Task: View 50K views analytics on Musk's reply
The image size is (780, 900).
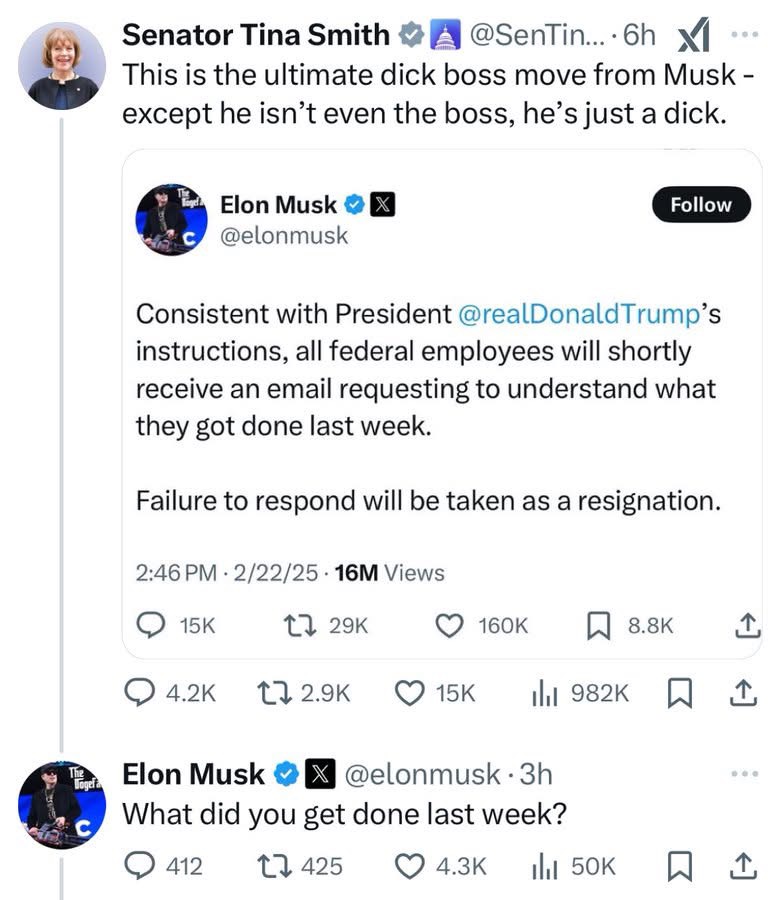Action: point(541,866)
